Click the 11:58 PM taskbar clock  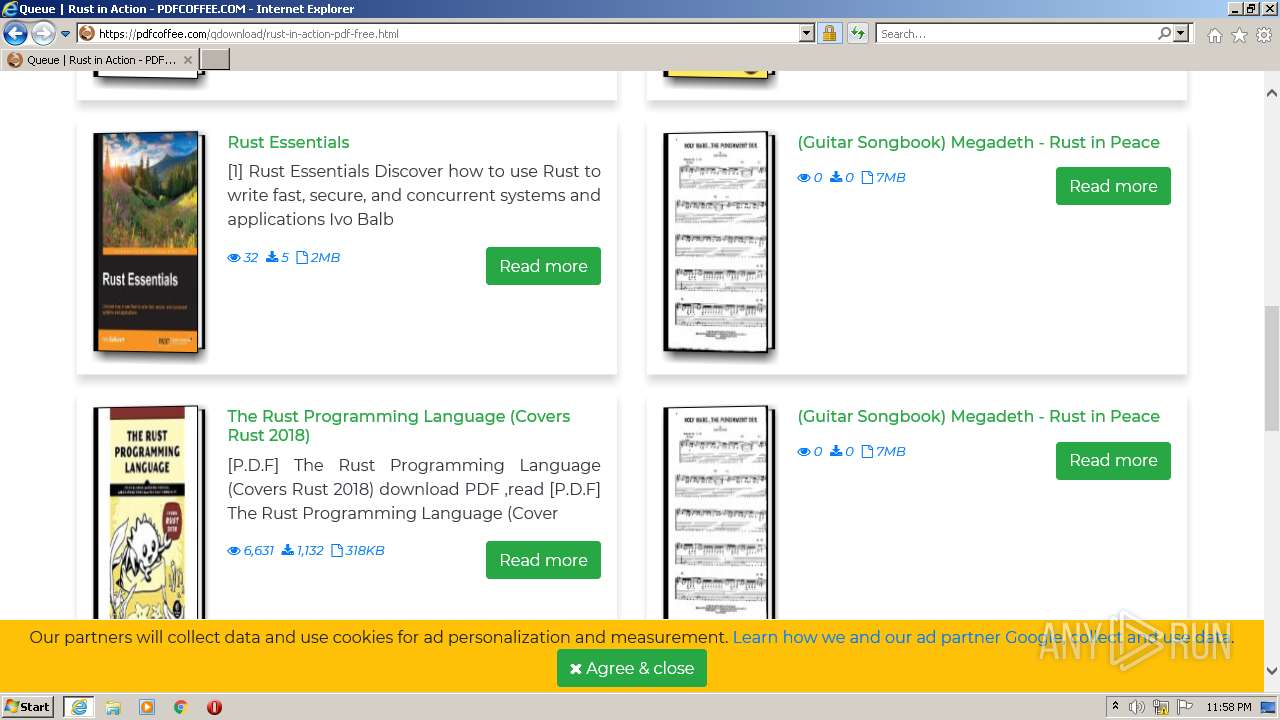coord(1228,707)
